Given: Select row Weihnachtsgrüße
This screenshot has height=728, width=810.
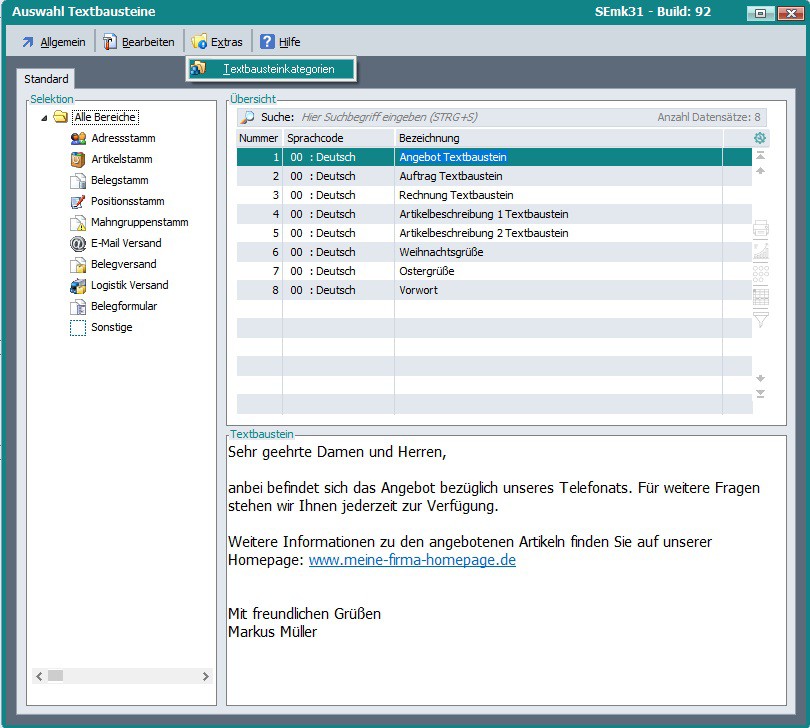Looking at the screenshot, I should click(494, 252).
